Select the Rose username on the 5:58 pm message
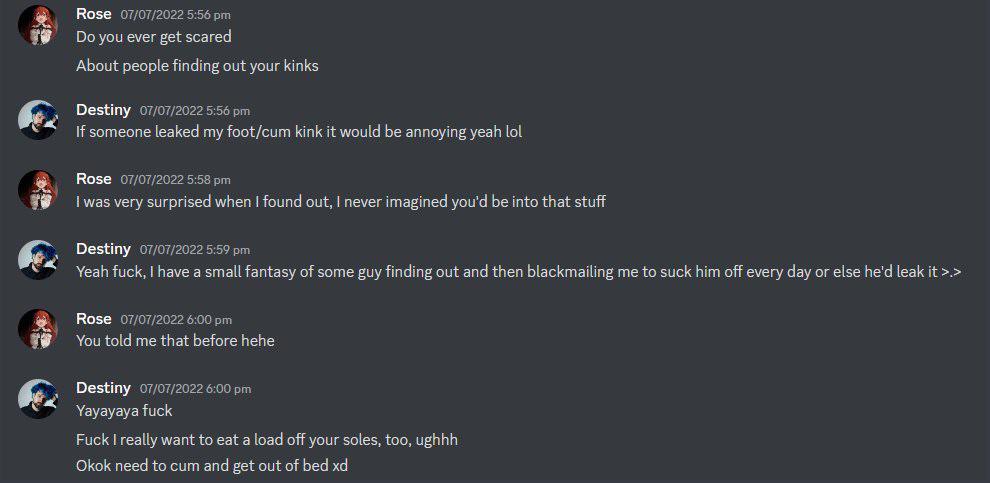The image size is (990, 483). (x=93, y=179)
